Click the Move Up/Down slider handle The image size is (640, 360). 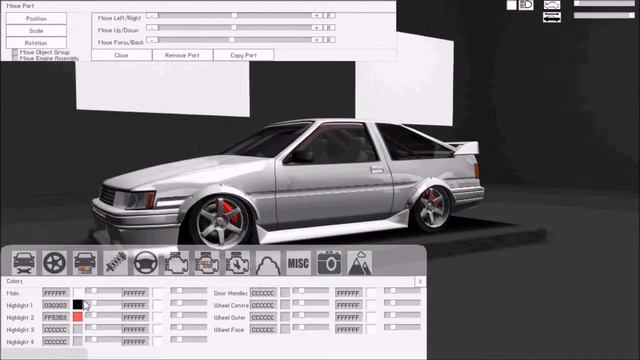234,28
